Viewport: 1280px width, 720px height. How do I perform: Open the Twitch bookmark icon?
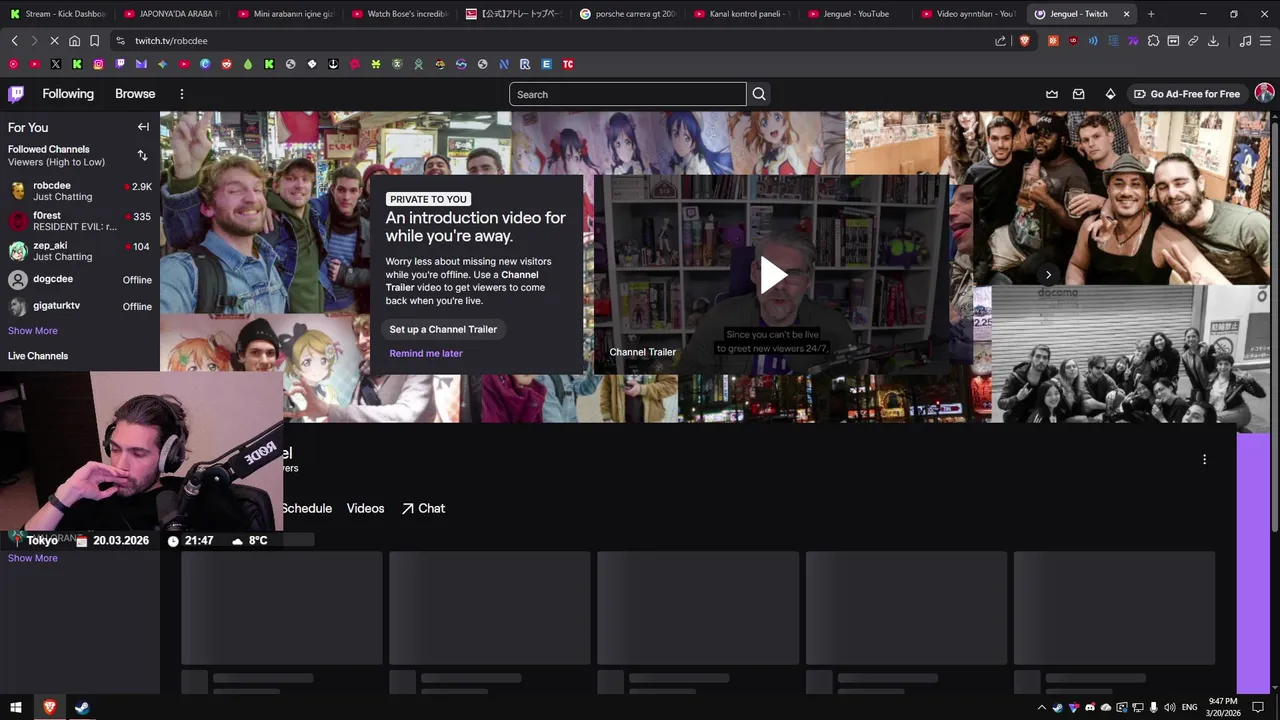click(x=120, y=64)
